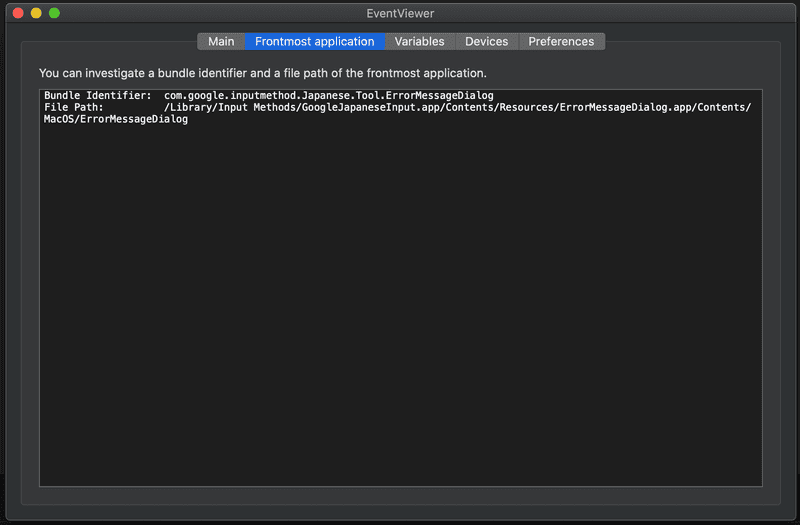Screen dimensions: 800x525
Task: Select the Frontmost application tab
Action: 315,41
